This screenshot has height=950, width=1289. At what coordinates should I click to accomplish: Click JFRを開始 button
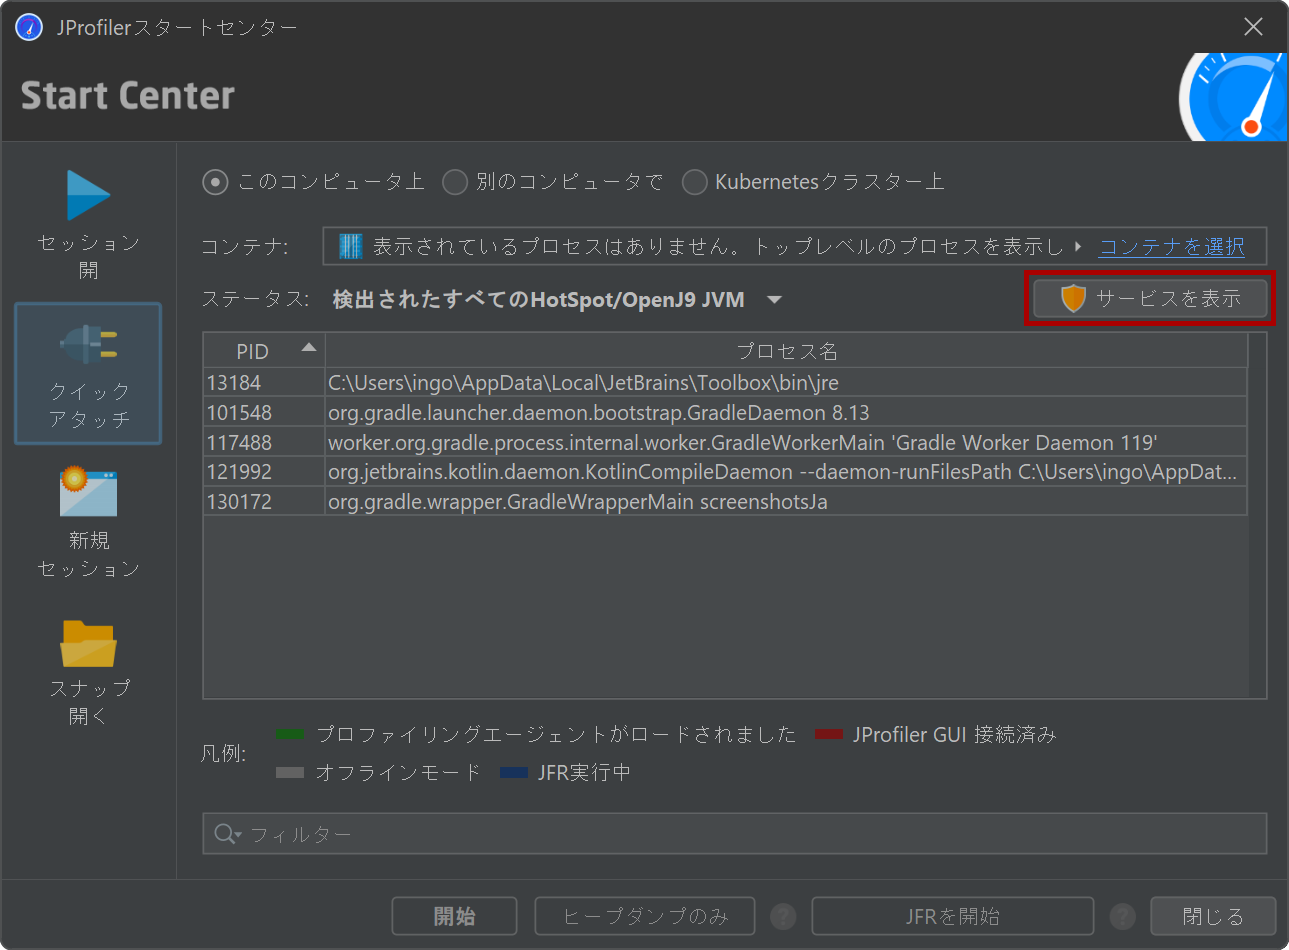pos(952,916)
